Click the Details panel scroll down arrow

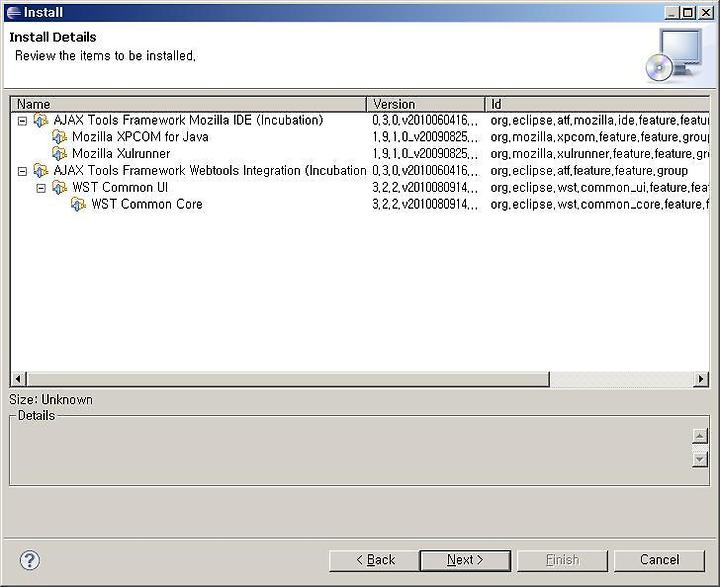(699, 459)
